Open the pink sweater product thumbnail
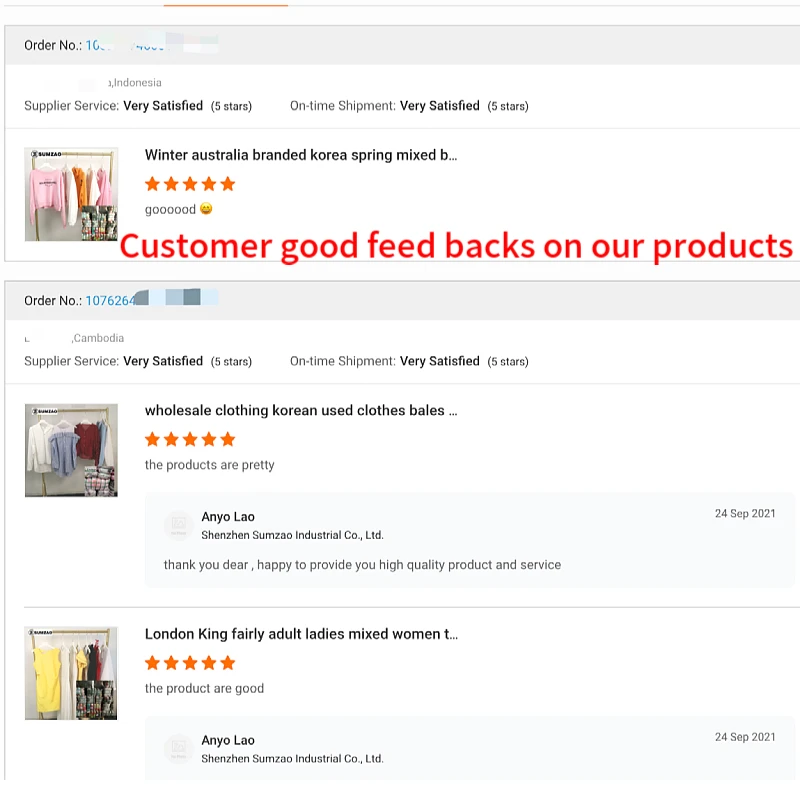 pos(71,194)
